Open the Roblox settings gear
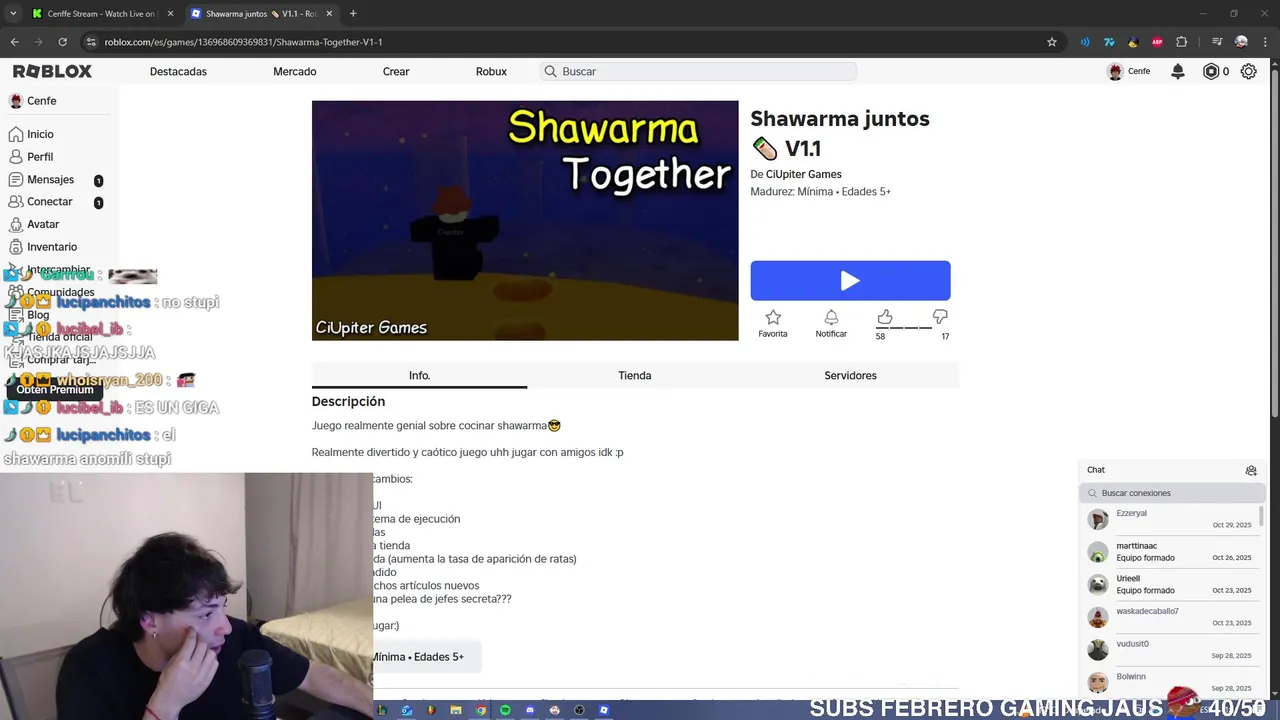Viewport: 1280px width, 720px height. point(1248,71)
